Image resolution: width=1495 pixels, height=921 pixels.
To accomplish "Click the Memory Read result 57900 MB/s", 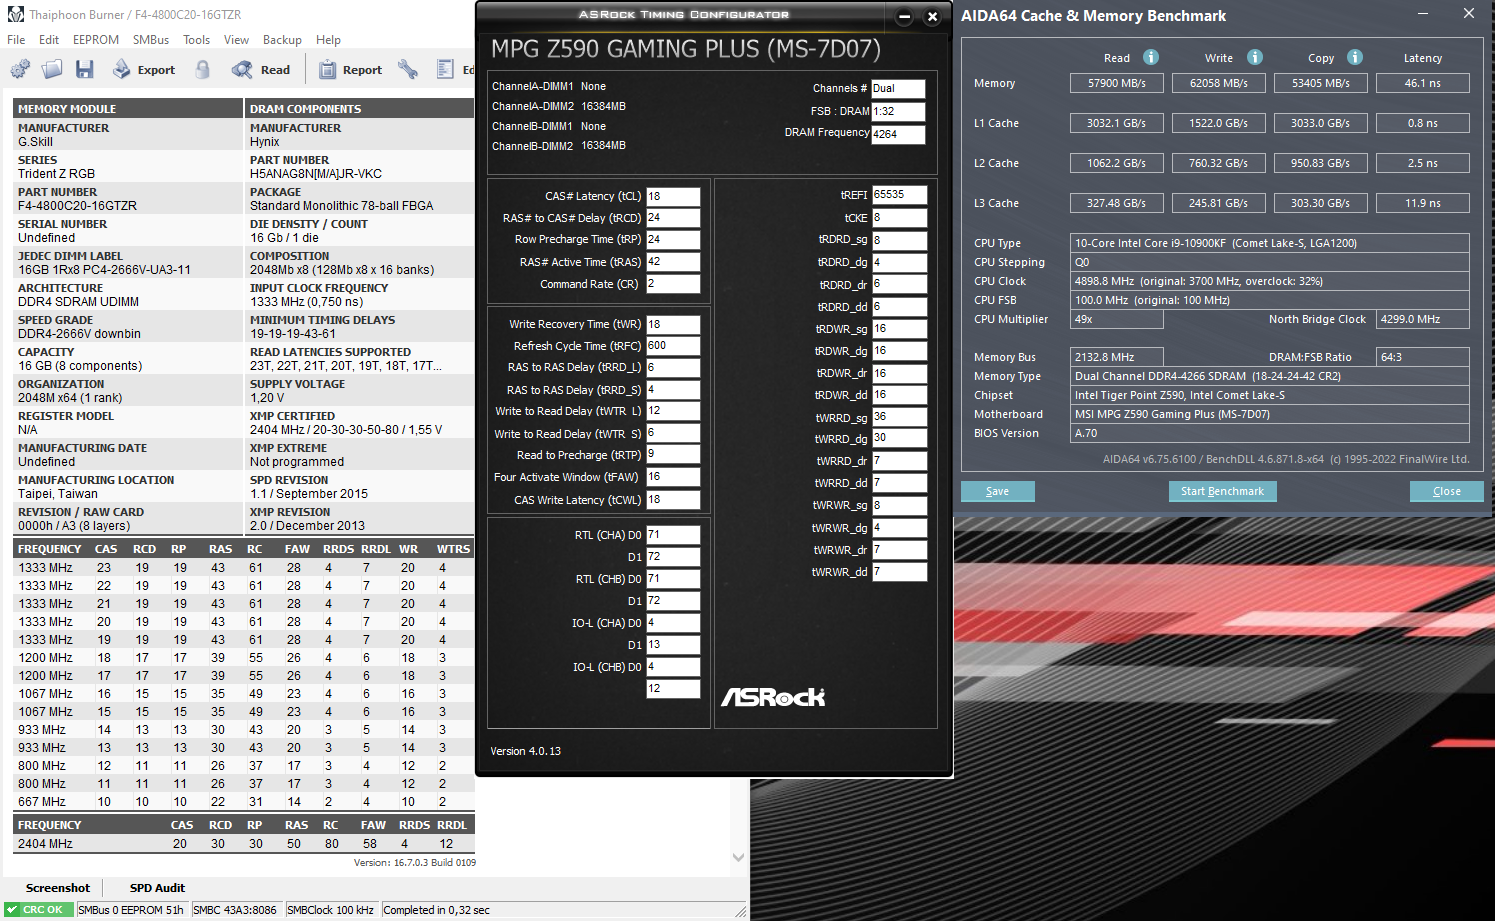I will coord(1117,83).
